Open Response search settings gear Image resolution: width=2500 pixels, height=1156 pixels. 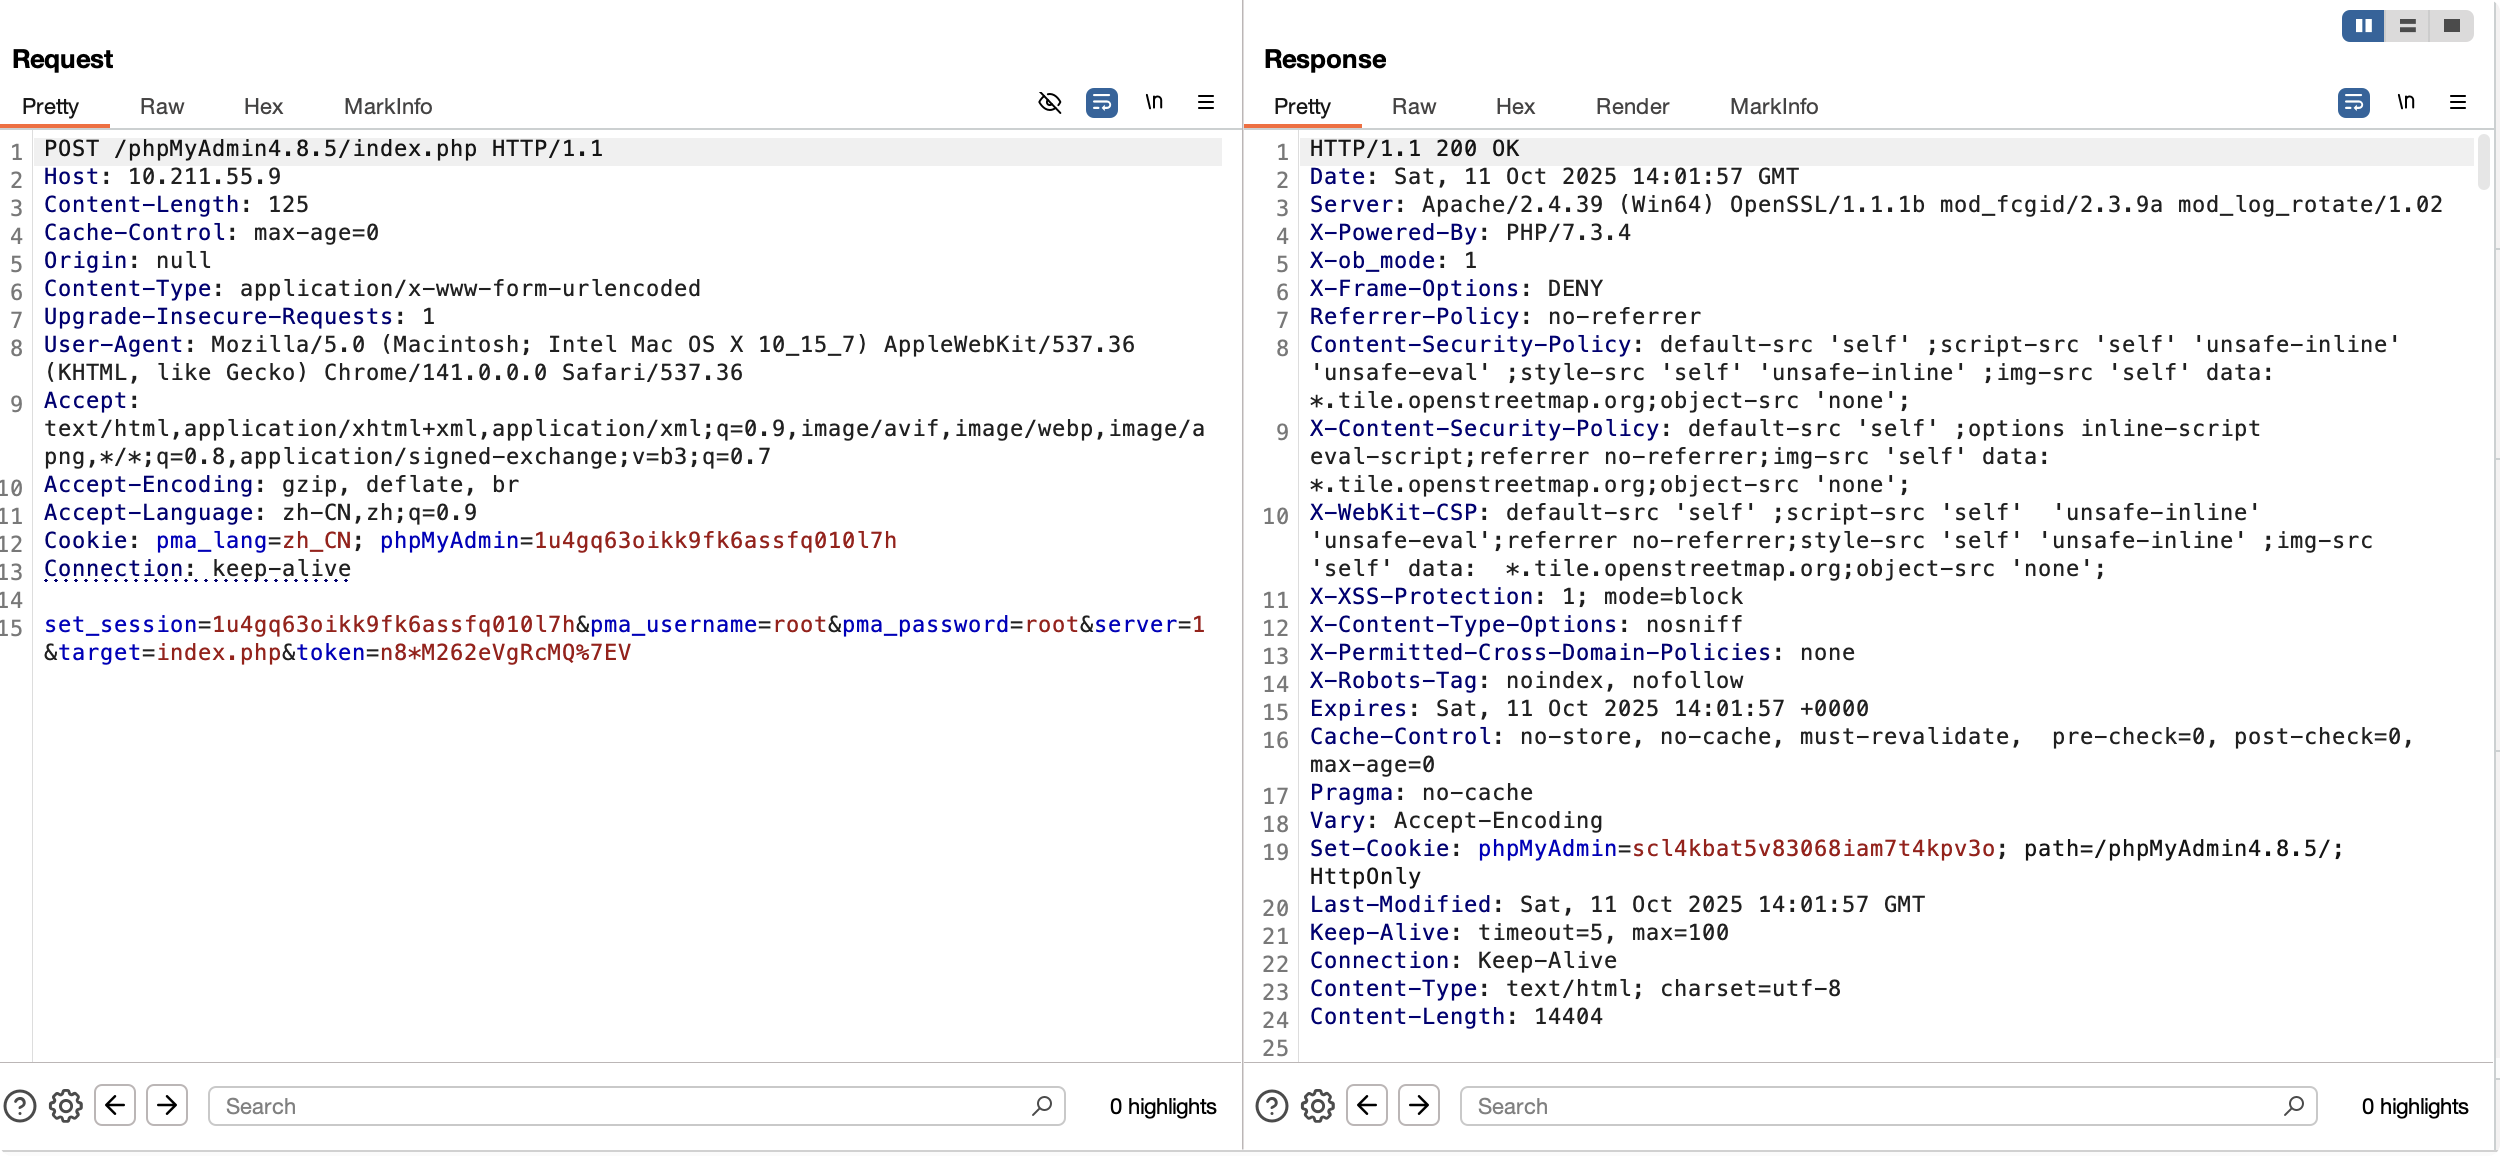point(1318,1106)
